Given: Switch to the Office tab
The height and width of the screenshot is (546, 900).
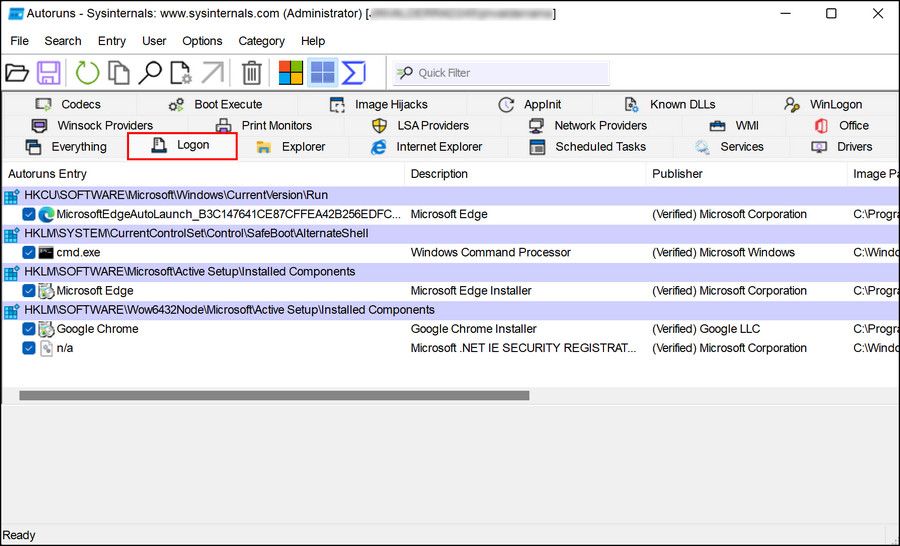Looking at the screenshot, I should [x=841, y=126].
